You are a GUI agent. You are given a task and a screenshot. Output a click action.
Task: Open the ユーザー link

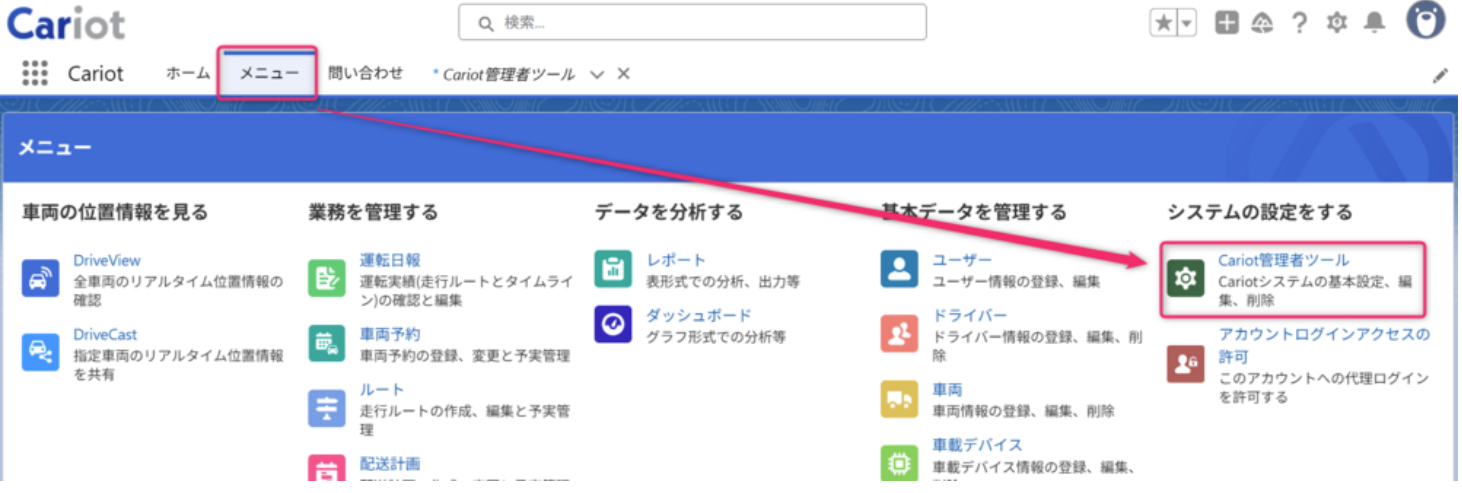[x=962, y=260]
